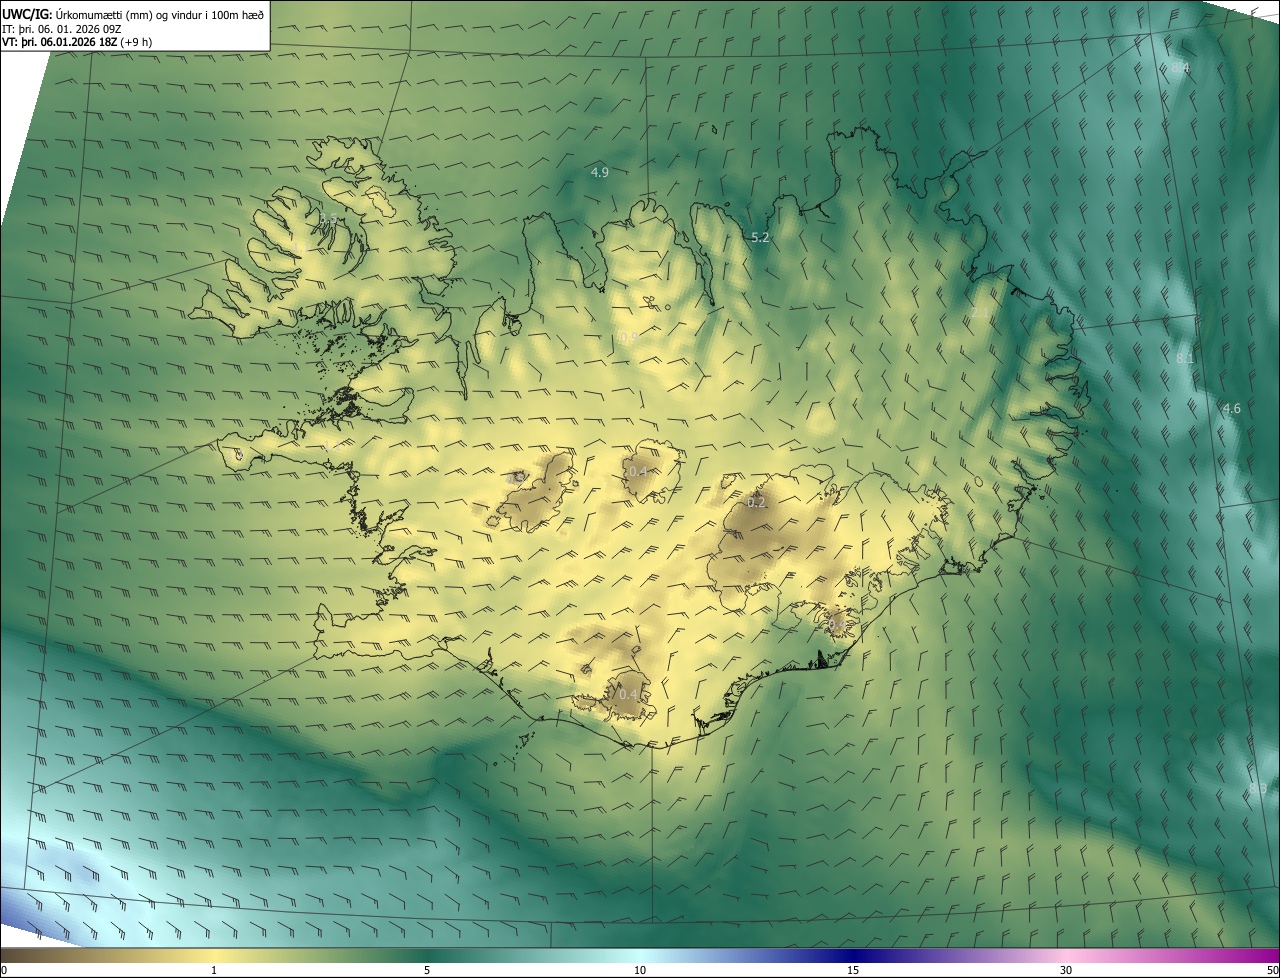Click the 1 tick on the colour scale
Image resolution: width=1280 pixels, height=978 pixels.
pos(214,970)
